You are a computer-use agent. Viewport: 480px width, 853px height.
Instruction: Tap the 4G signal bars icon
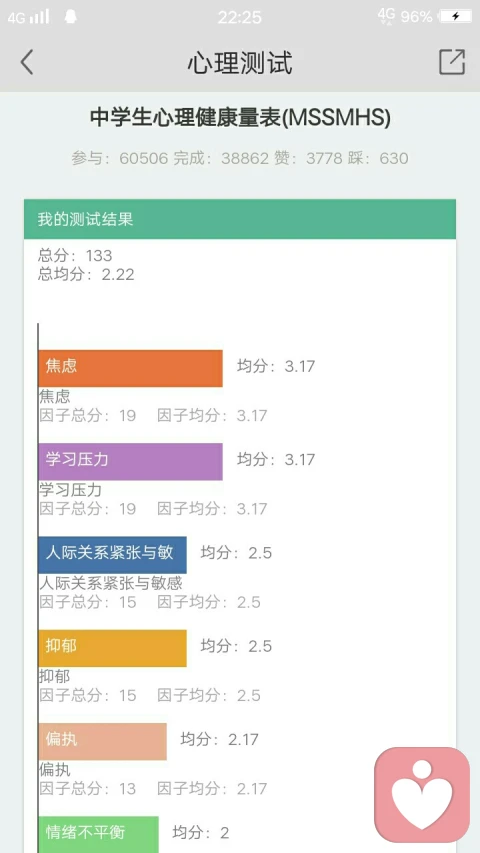(28, 17)
